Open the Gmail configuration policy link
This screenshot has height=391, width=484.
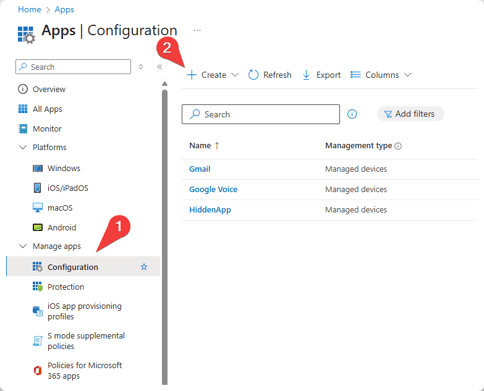(200, 169)
